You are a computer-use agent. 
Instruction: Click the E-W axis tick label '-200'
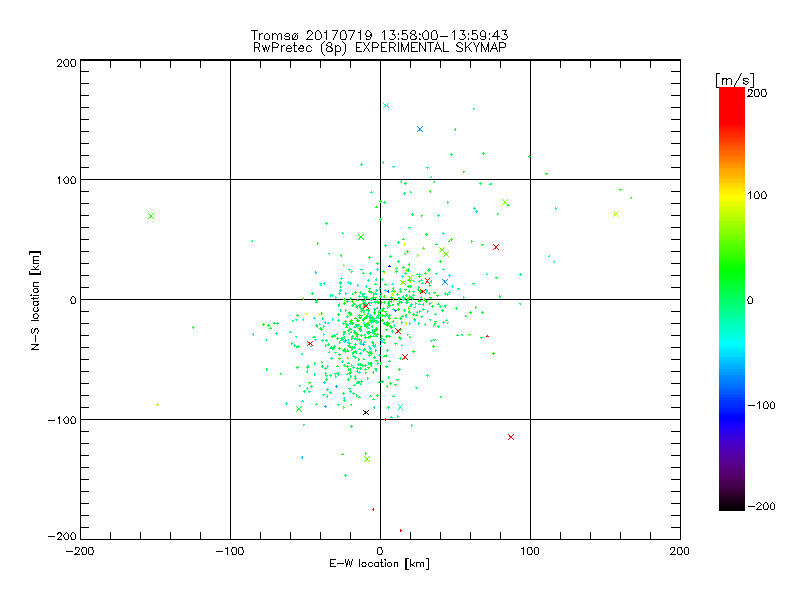click(x=80, y=551)
